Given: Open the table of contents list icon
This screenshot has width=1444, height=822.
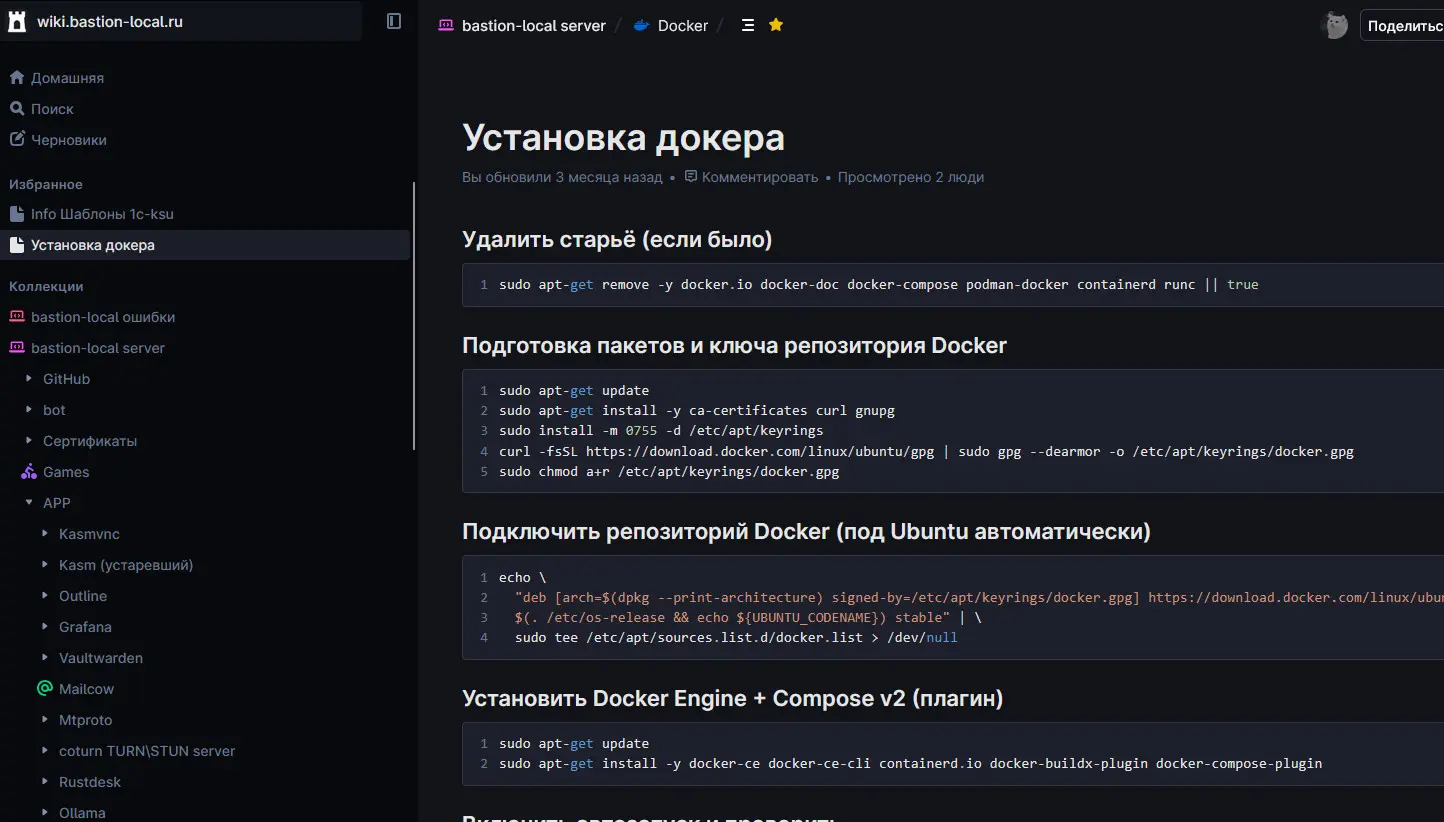Looking at the screenshot, I should point(747,25).
